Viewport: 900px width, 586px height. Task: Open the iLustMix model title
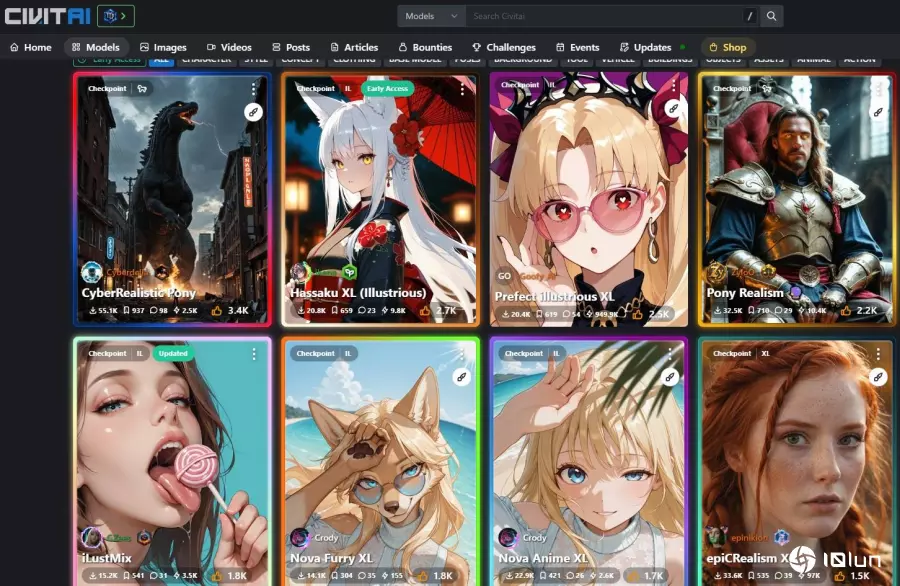tap(106, 558)
